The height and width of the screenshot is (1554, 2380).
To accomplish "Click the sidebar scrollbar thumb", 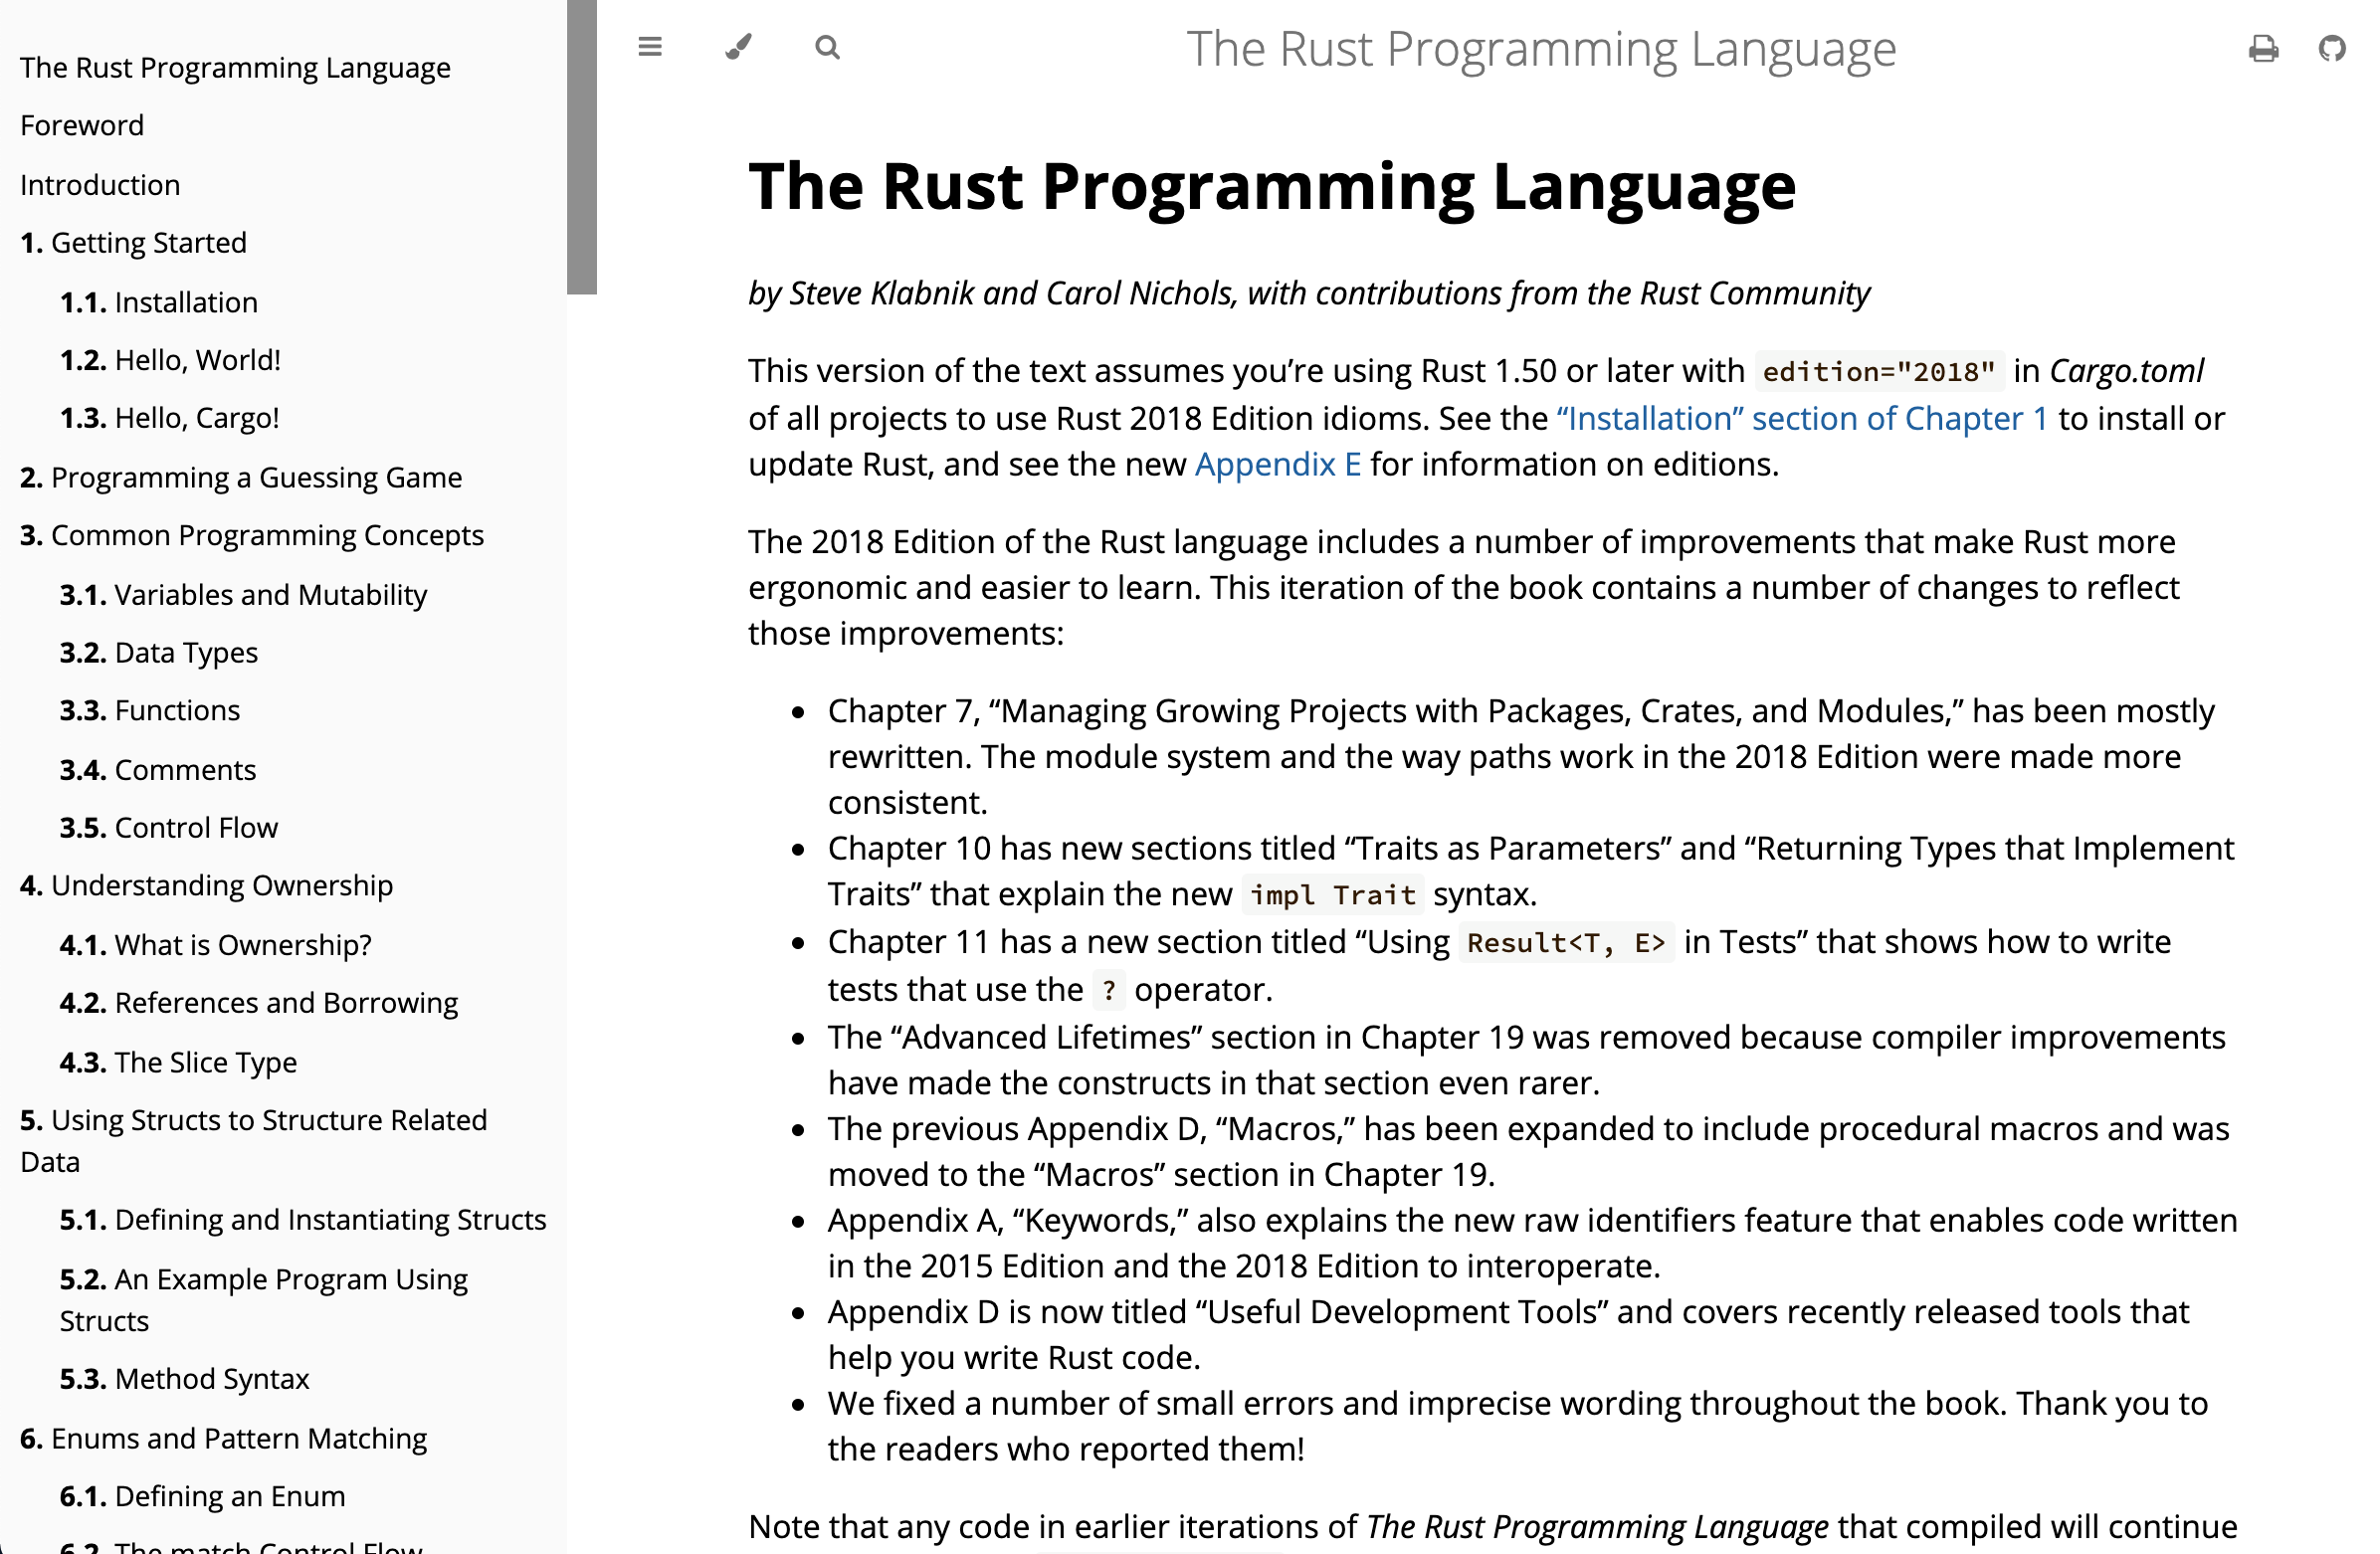I will tap(582, 147).
